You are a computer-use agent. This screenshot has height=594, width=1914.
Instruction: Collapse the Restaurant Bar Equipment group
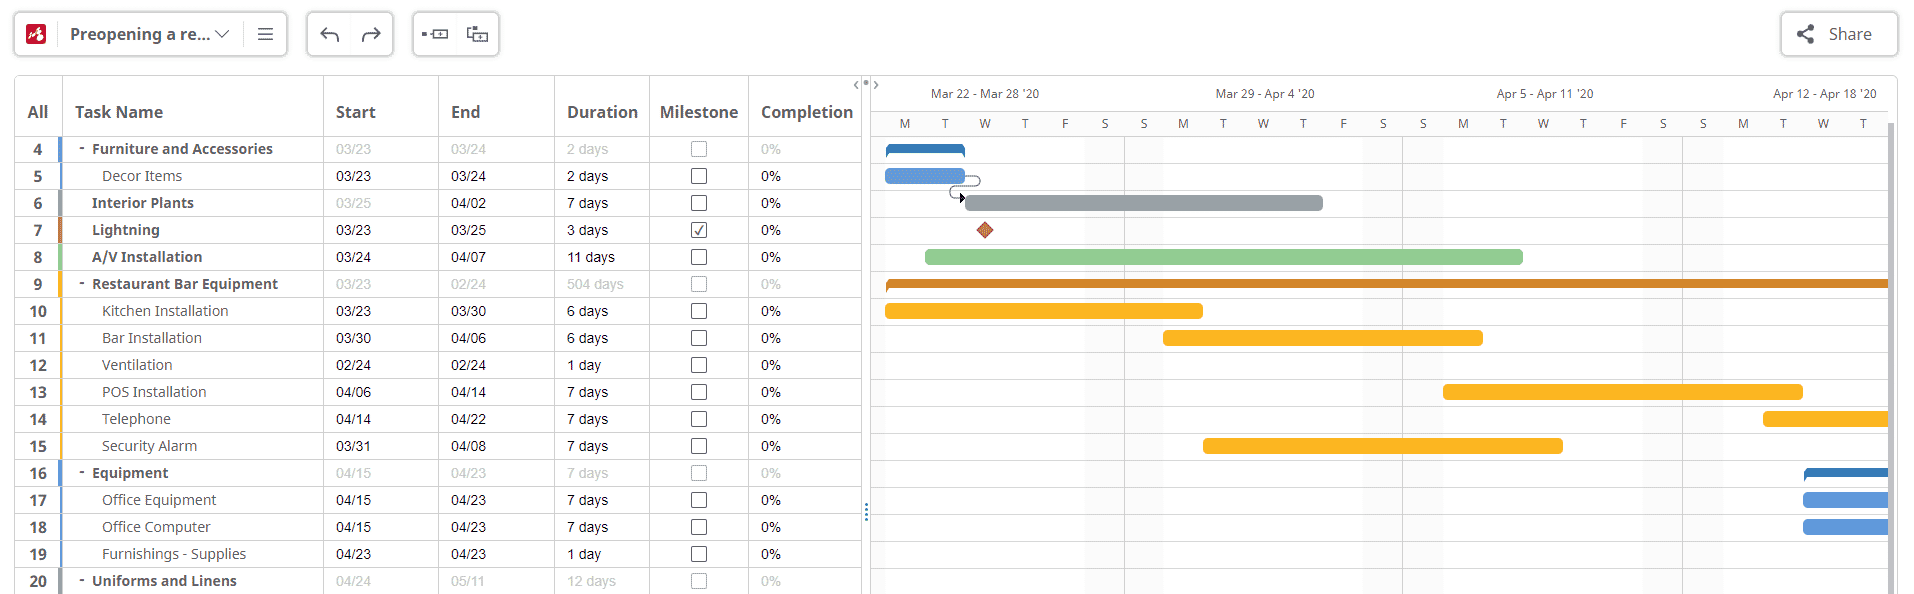click(84, 284)
